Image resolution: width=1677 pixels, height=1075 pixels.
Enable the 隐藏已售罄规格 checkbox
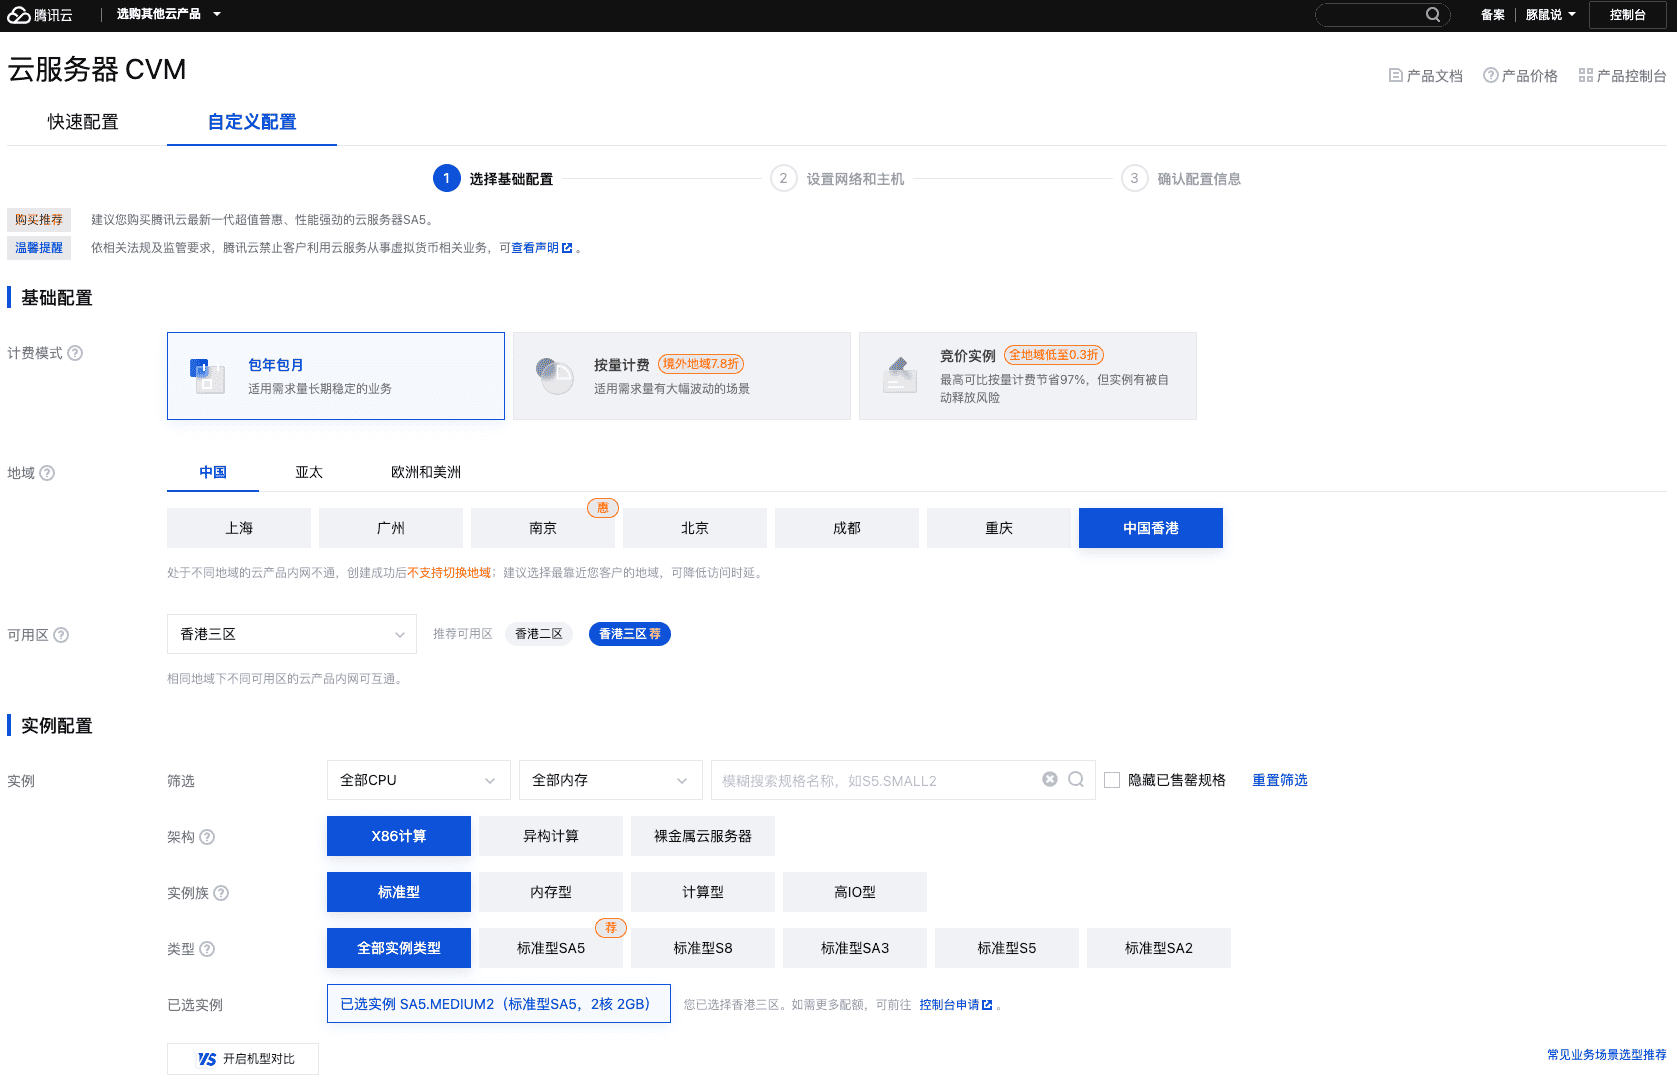click(1112, 780)
